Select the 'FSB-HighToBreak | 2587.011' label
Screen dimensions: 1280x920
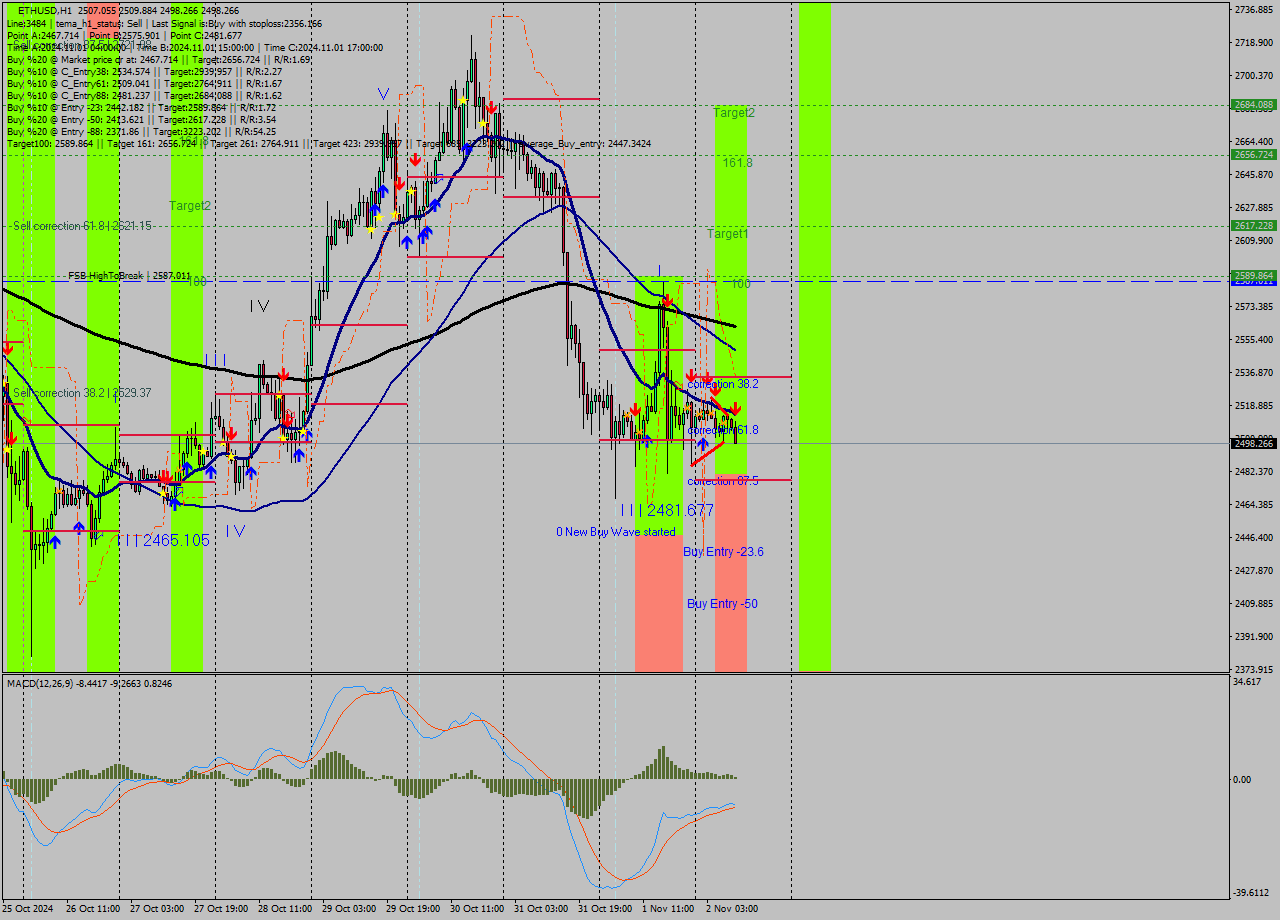[x=129, y=274]
